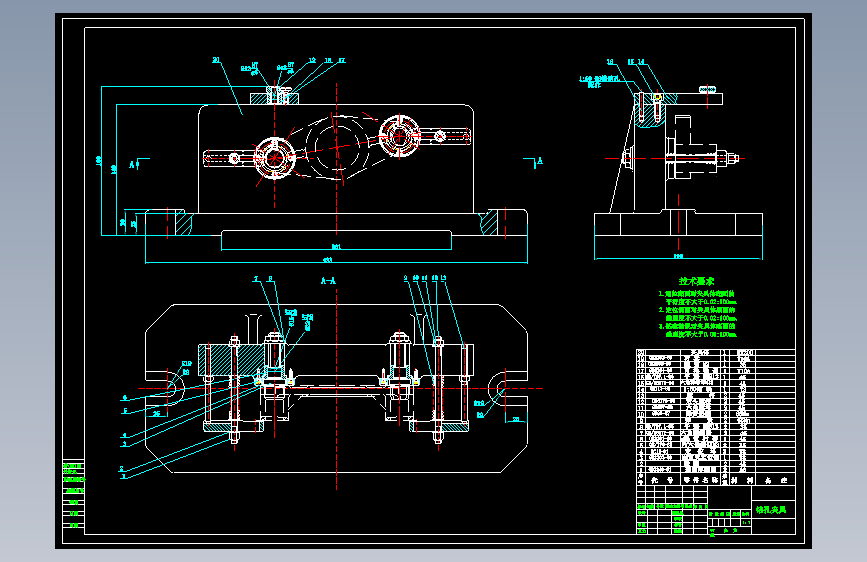Click balloon number 14 in side view
Image resolution: width=867 pixels, height=562 pixels.
[x=641, y=62]
